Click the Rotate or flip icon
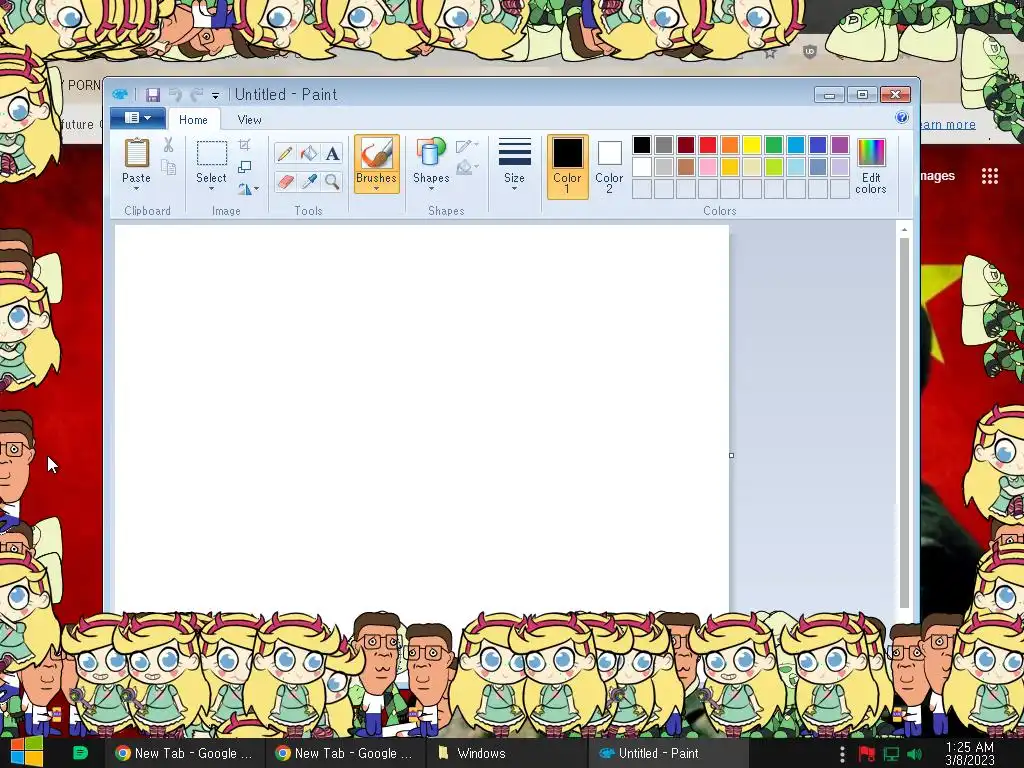 click(244, 189)
